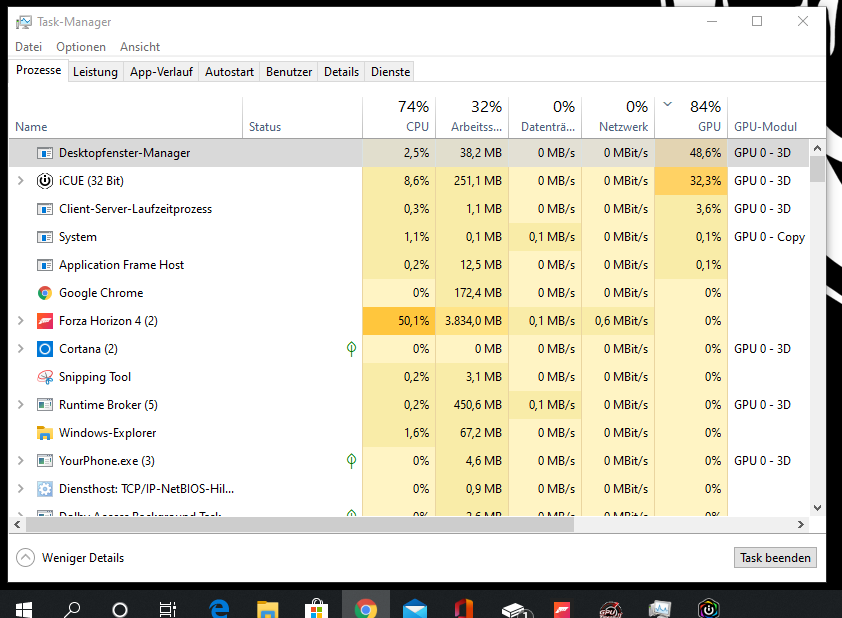This screenshot has width=842, height=618.
Task: Click the horizontal scrollbar right arrow
Action: tap(801, 525)
